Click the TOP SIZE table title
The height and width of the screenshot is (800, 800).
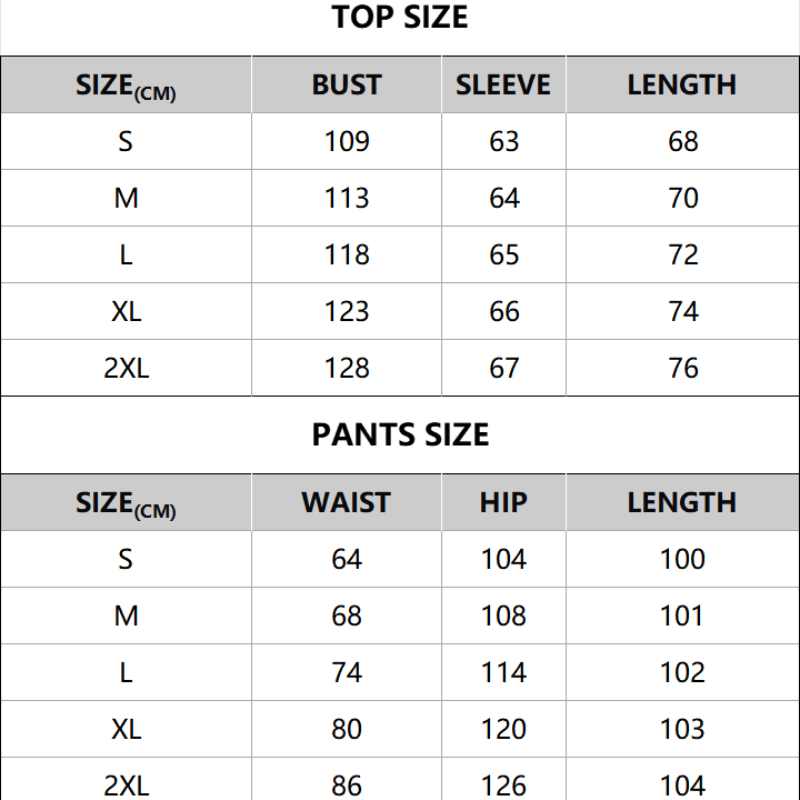[400, 18]
